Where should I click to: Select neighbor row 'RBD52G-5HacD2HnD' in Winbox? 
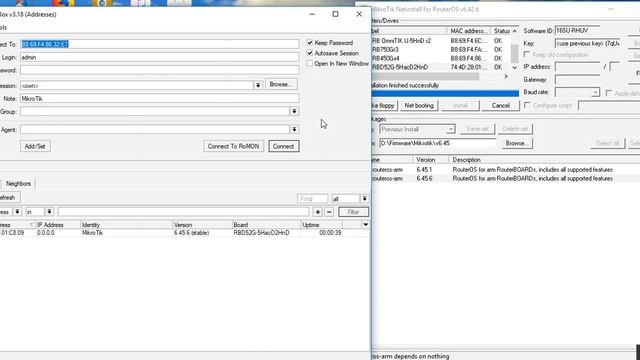tap(184, 233)
